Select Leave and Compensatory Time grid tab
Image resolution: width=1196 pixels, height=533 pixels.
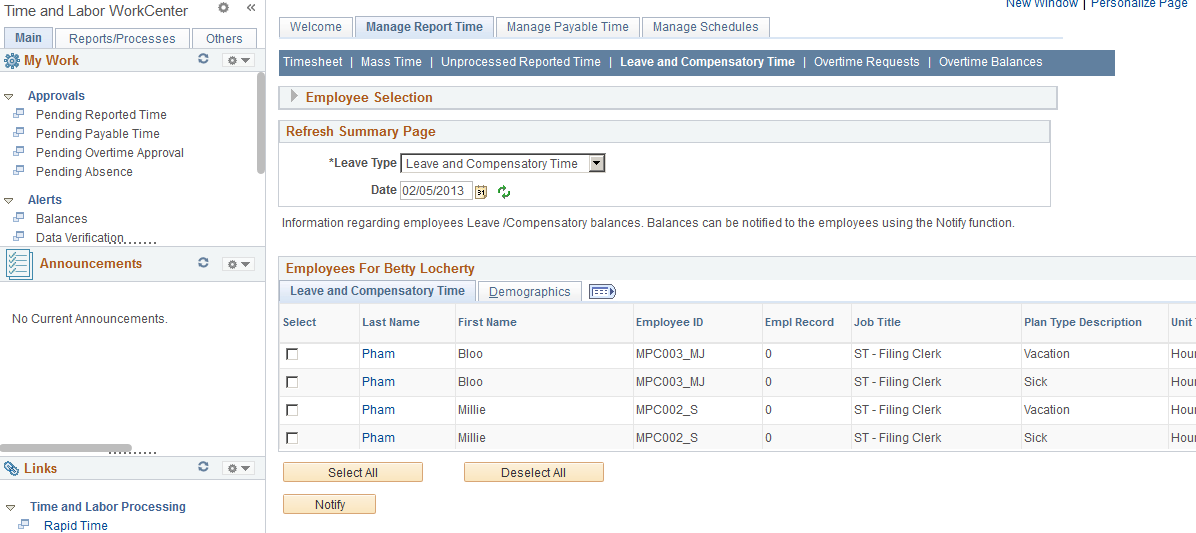[x=378, y=291]
